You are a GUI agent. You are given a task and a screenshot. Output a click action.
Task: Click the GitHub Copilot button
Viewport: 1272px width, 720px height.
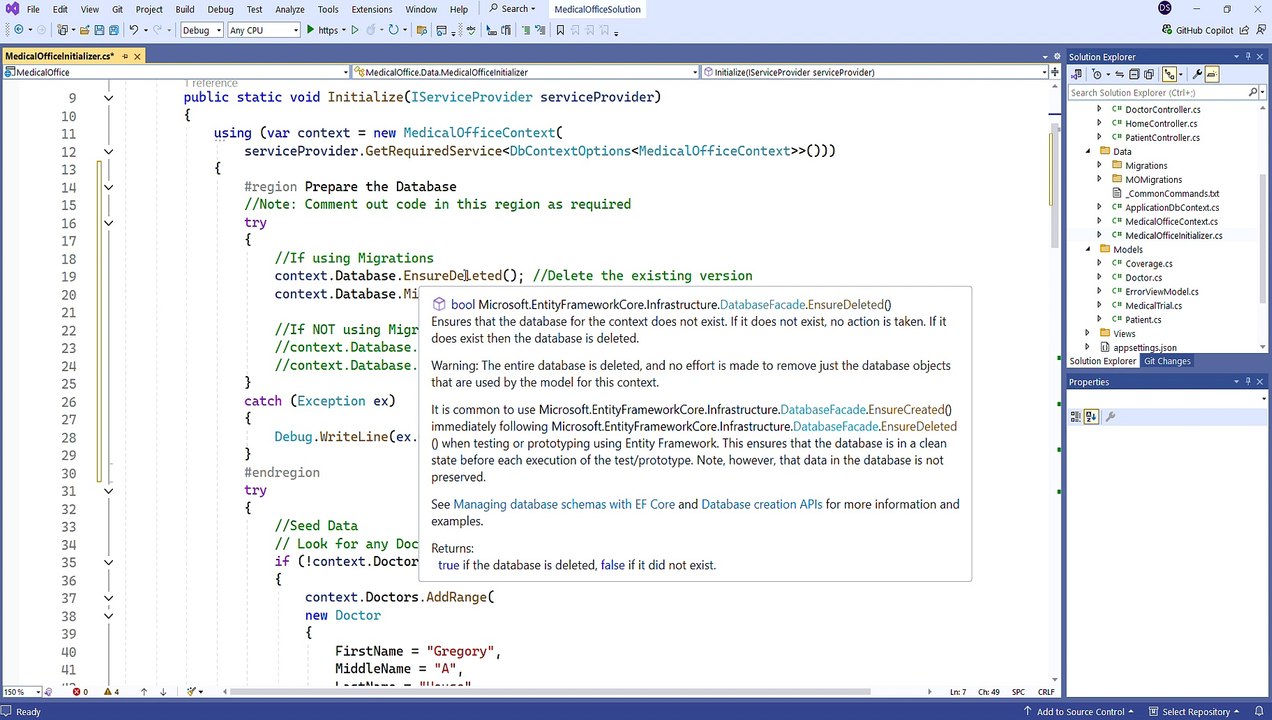click(1198, 30)
